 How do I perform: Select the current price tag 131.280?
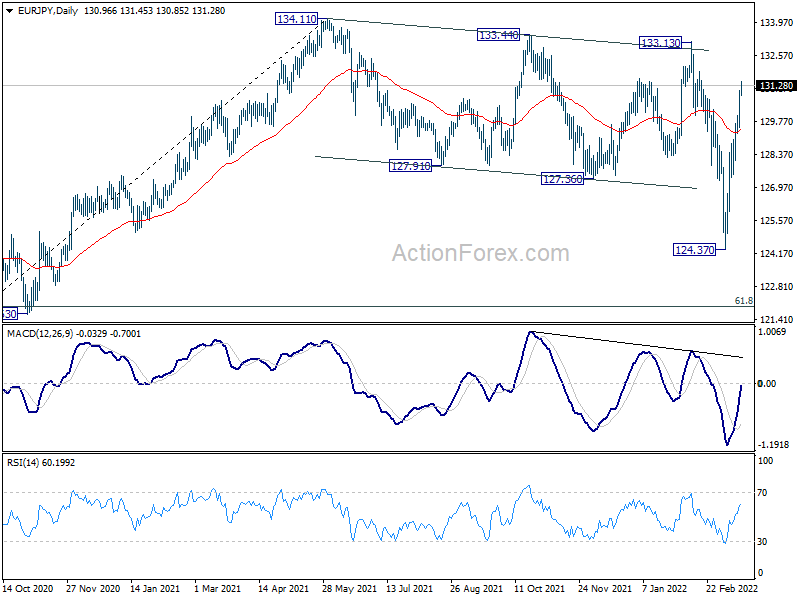(x=777, y=86)
